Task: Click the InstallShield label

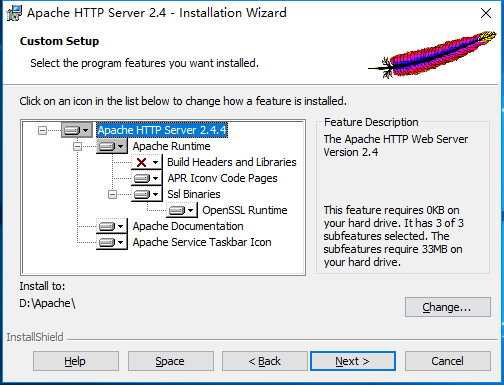Action: pyautogui.click(x=35, y=337)
